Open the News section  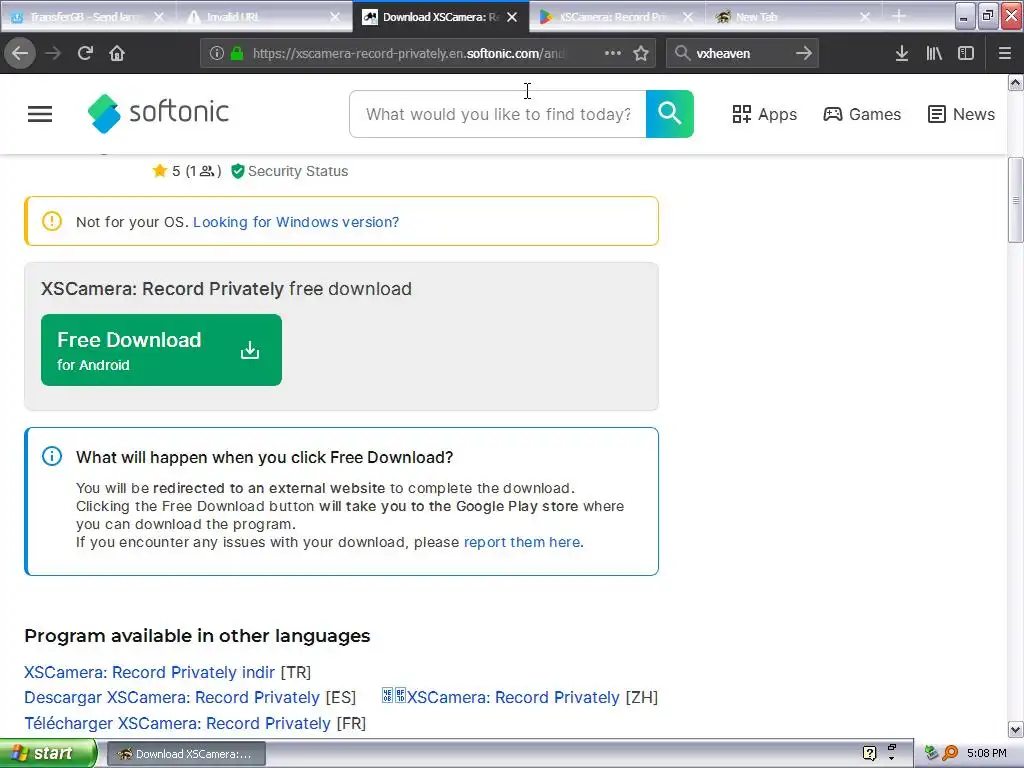(x=961, y=114)
